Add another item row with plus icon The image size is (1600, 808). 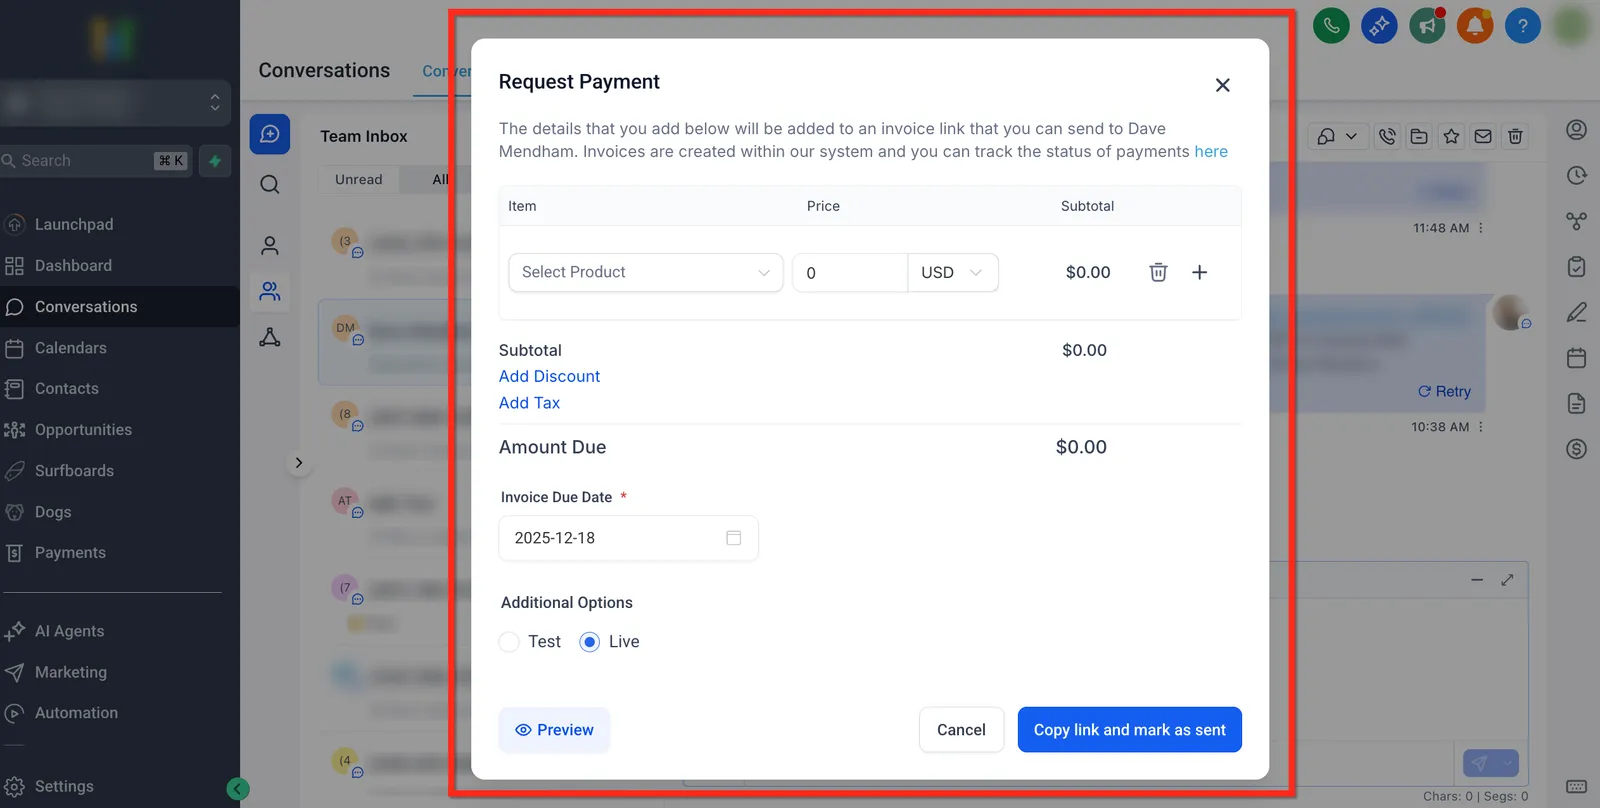click(1200, 272)
